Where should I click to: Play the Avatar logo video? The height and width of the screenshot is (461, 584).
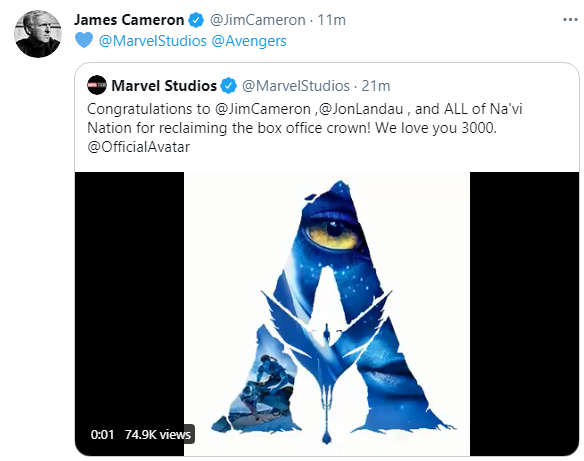click(327, 314)
